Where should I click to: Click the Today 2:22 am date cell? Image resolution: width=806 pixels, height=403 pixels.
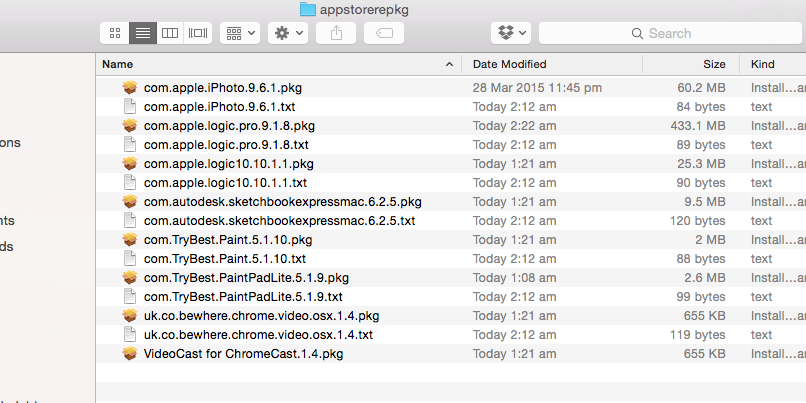tap(514, 126)
